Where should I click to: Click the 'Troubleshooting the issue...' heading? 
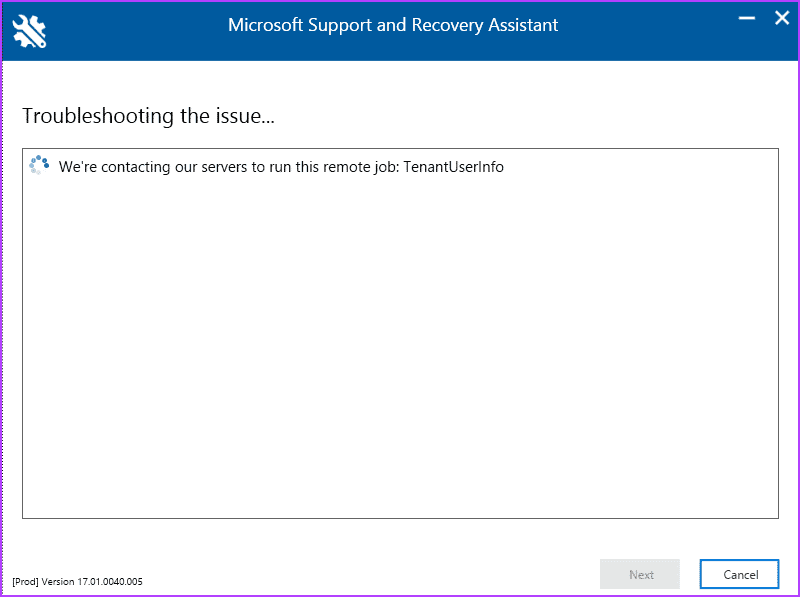click(x=148, y=116)
